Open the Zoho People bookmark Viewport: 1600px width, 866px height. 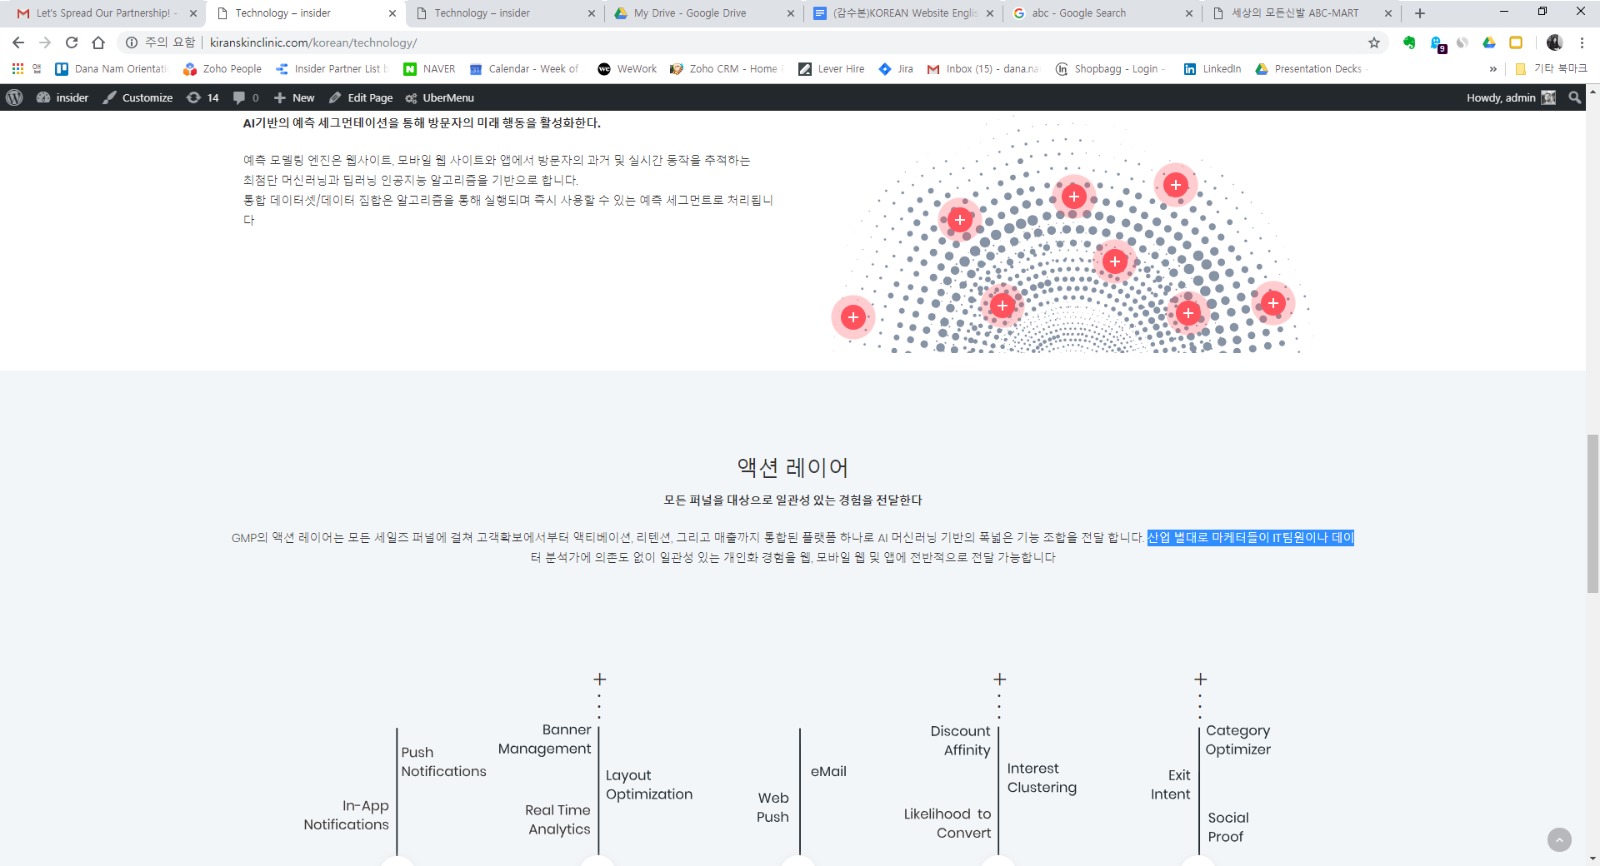pos(222,69)
